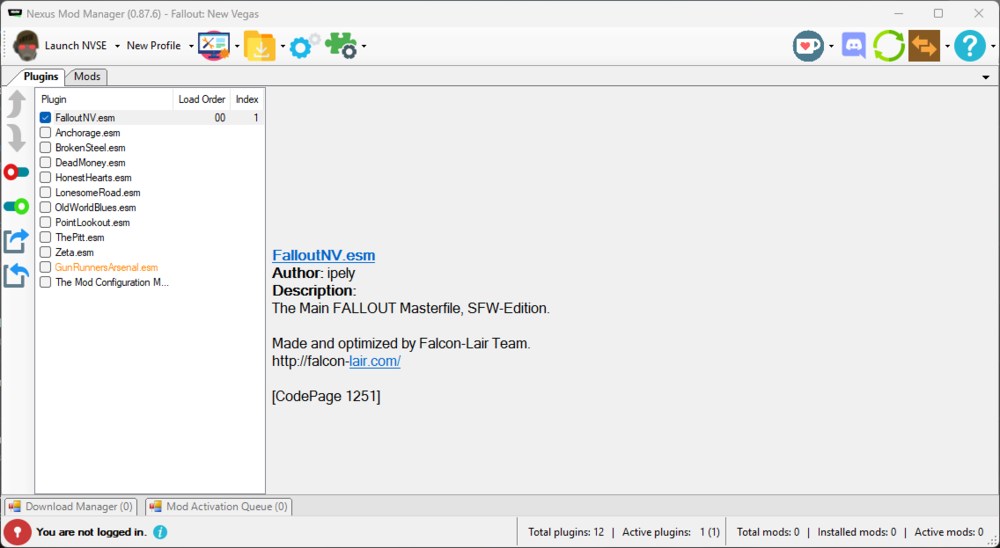
Task: Open the Download Manager (0) tab
Action: pyautogui.click(x=71, y=507)
